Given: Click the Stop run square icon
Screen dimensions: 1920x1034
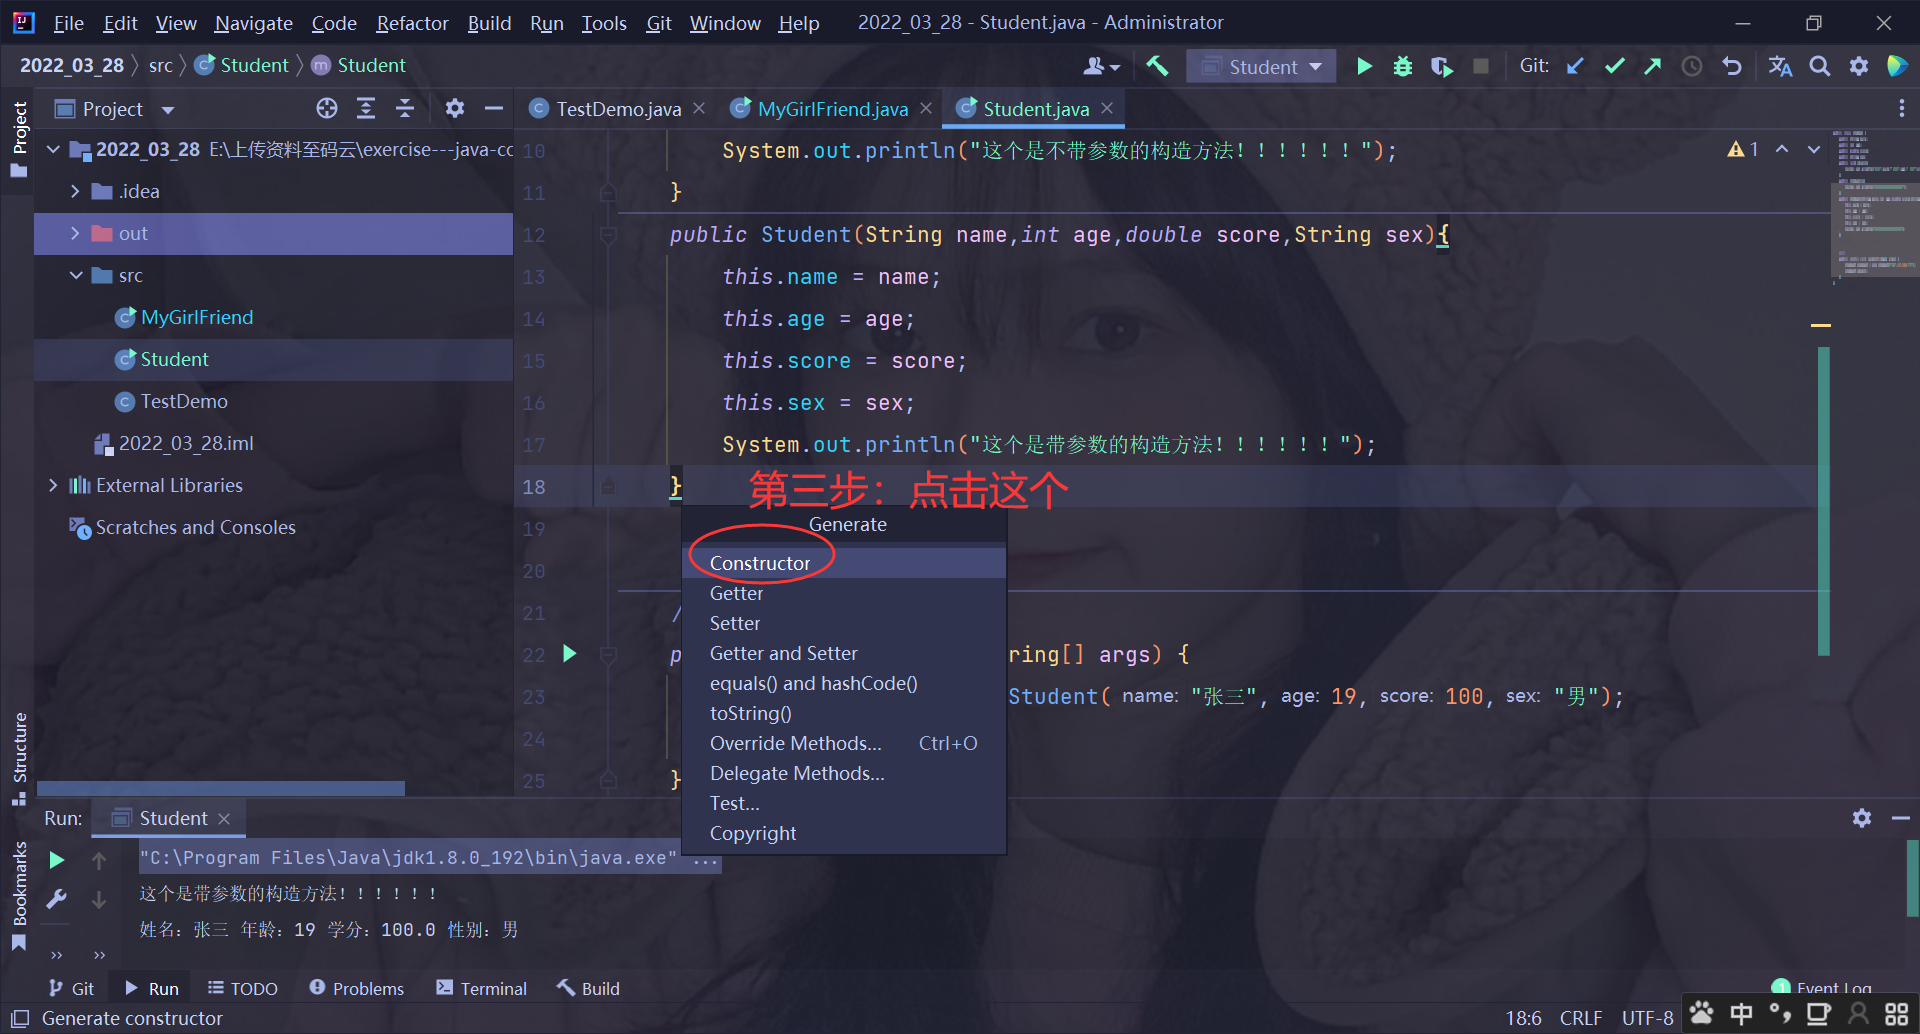Looking at the screenshot, I should (x=1481, y=67).
